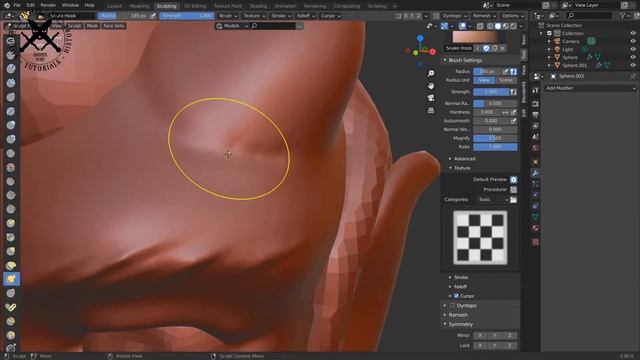Click the pan hand viewport gizmo
Screen dimensions: 640x360
(431, 86)
